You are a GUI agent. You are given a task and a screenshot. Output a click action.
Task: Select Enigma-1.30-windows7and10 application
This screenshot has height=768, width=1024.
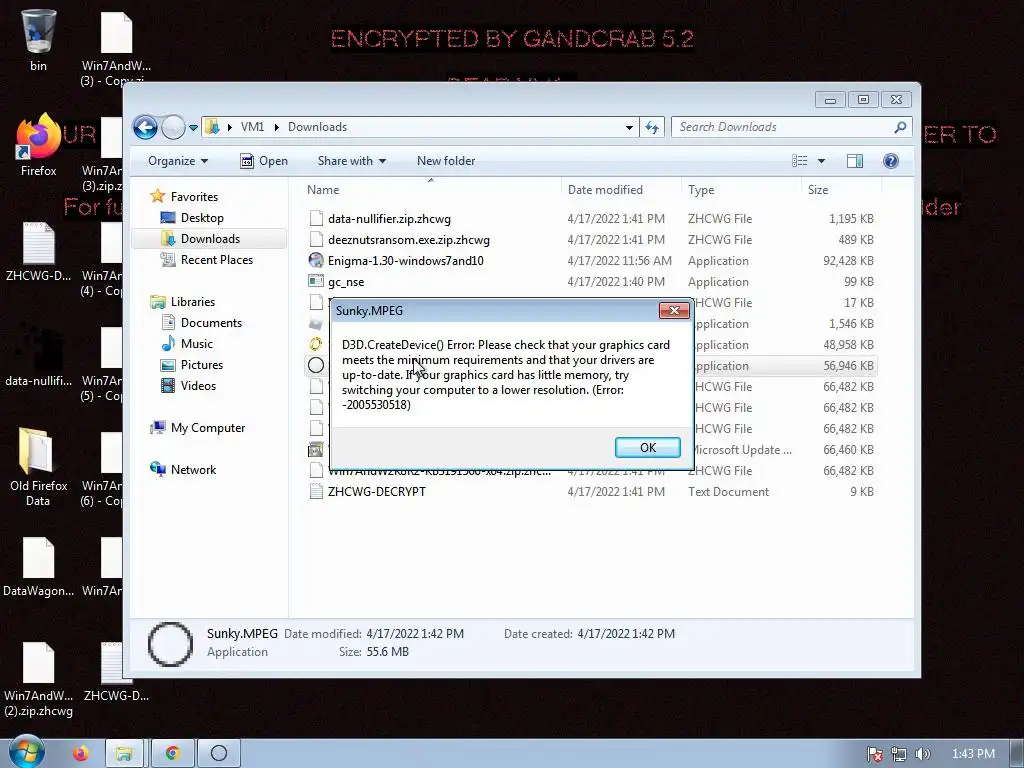(x=406, y=261)
